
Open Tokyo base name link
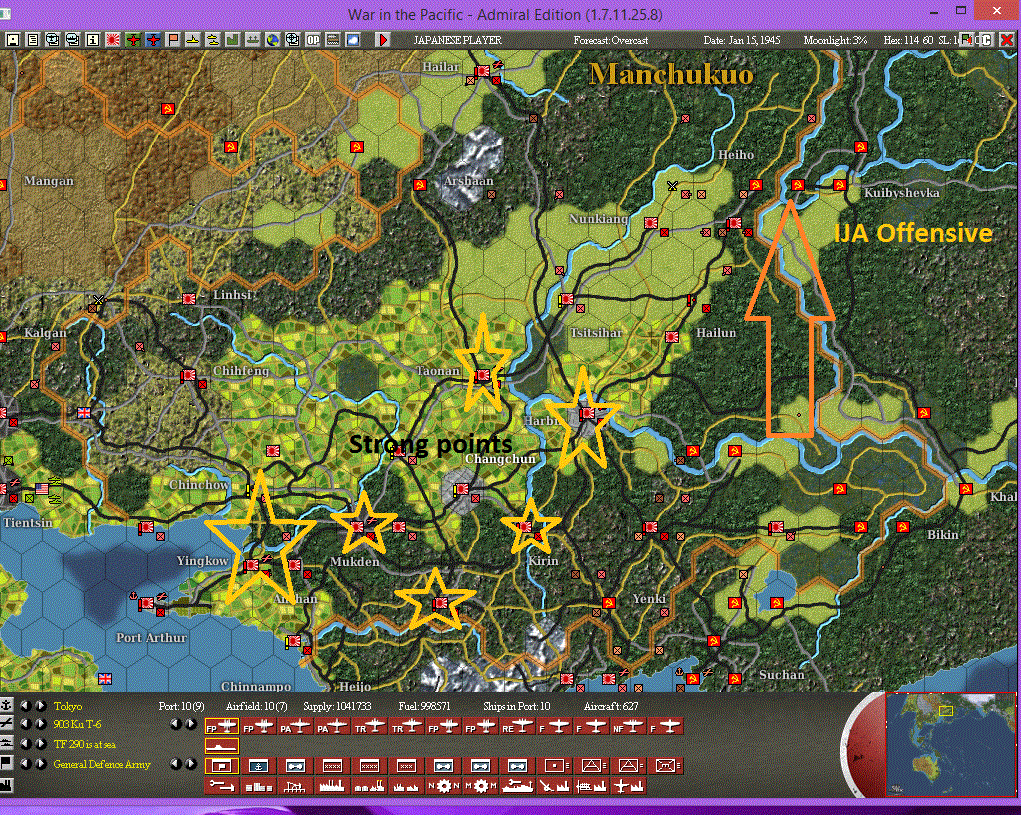point(68,706)
